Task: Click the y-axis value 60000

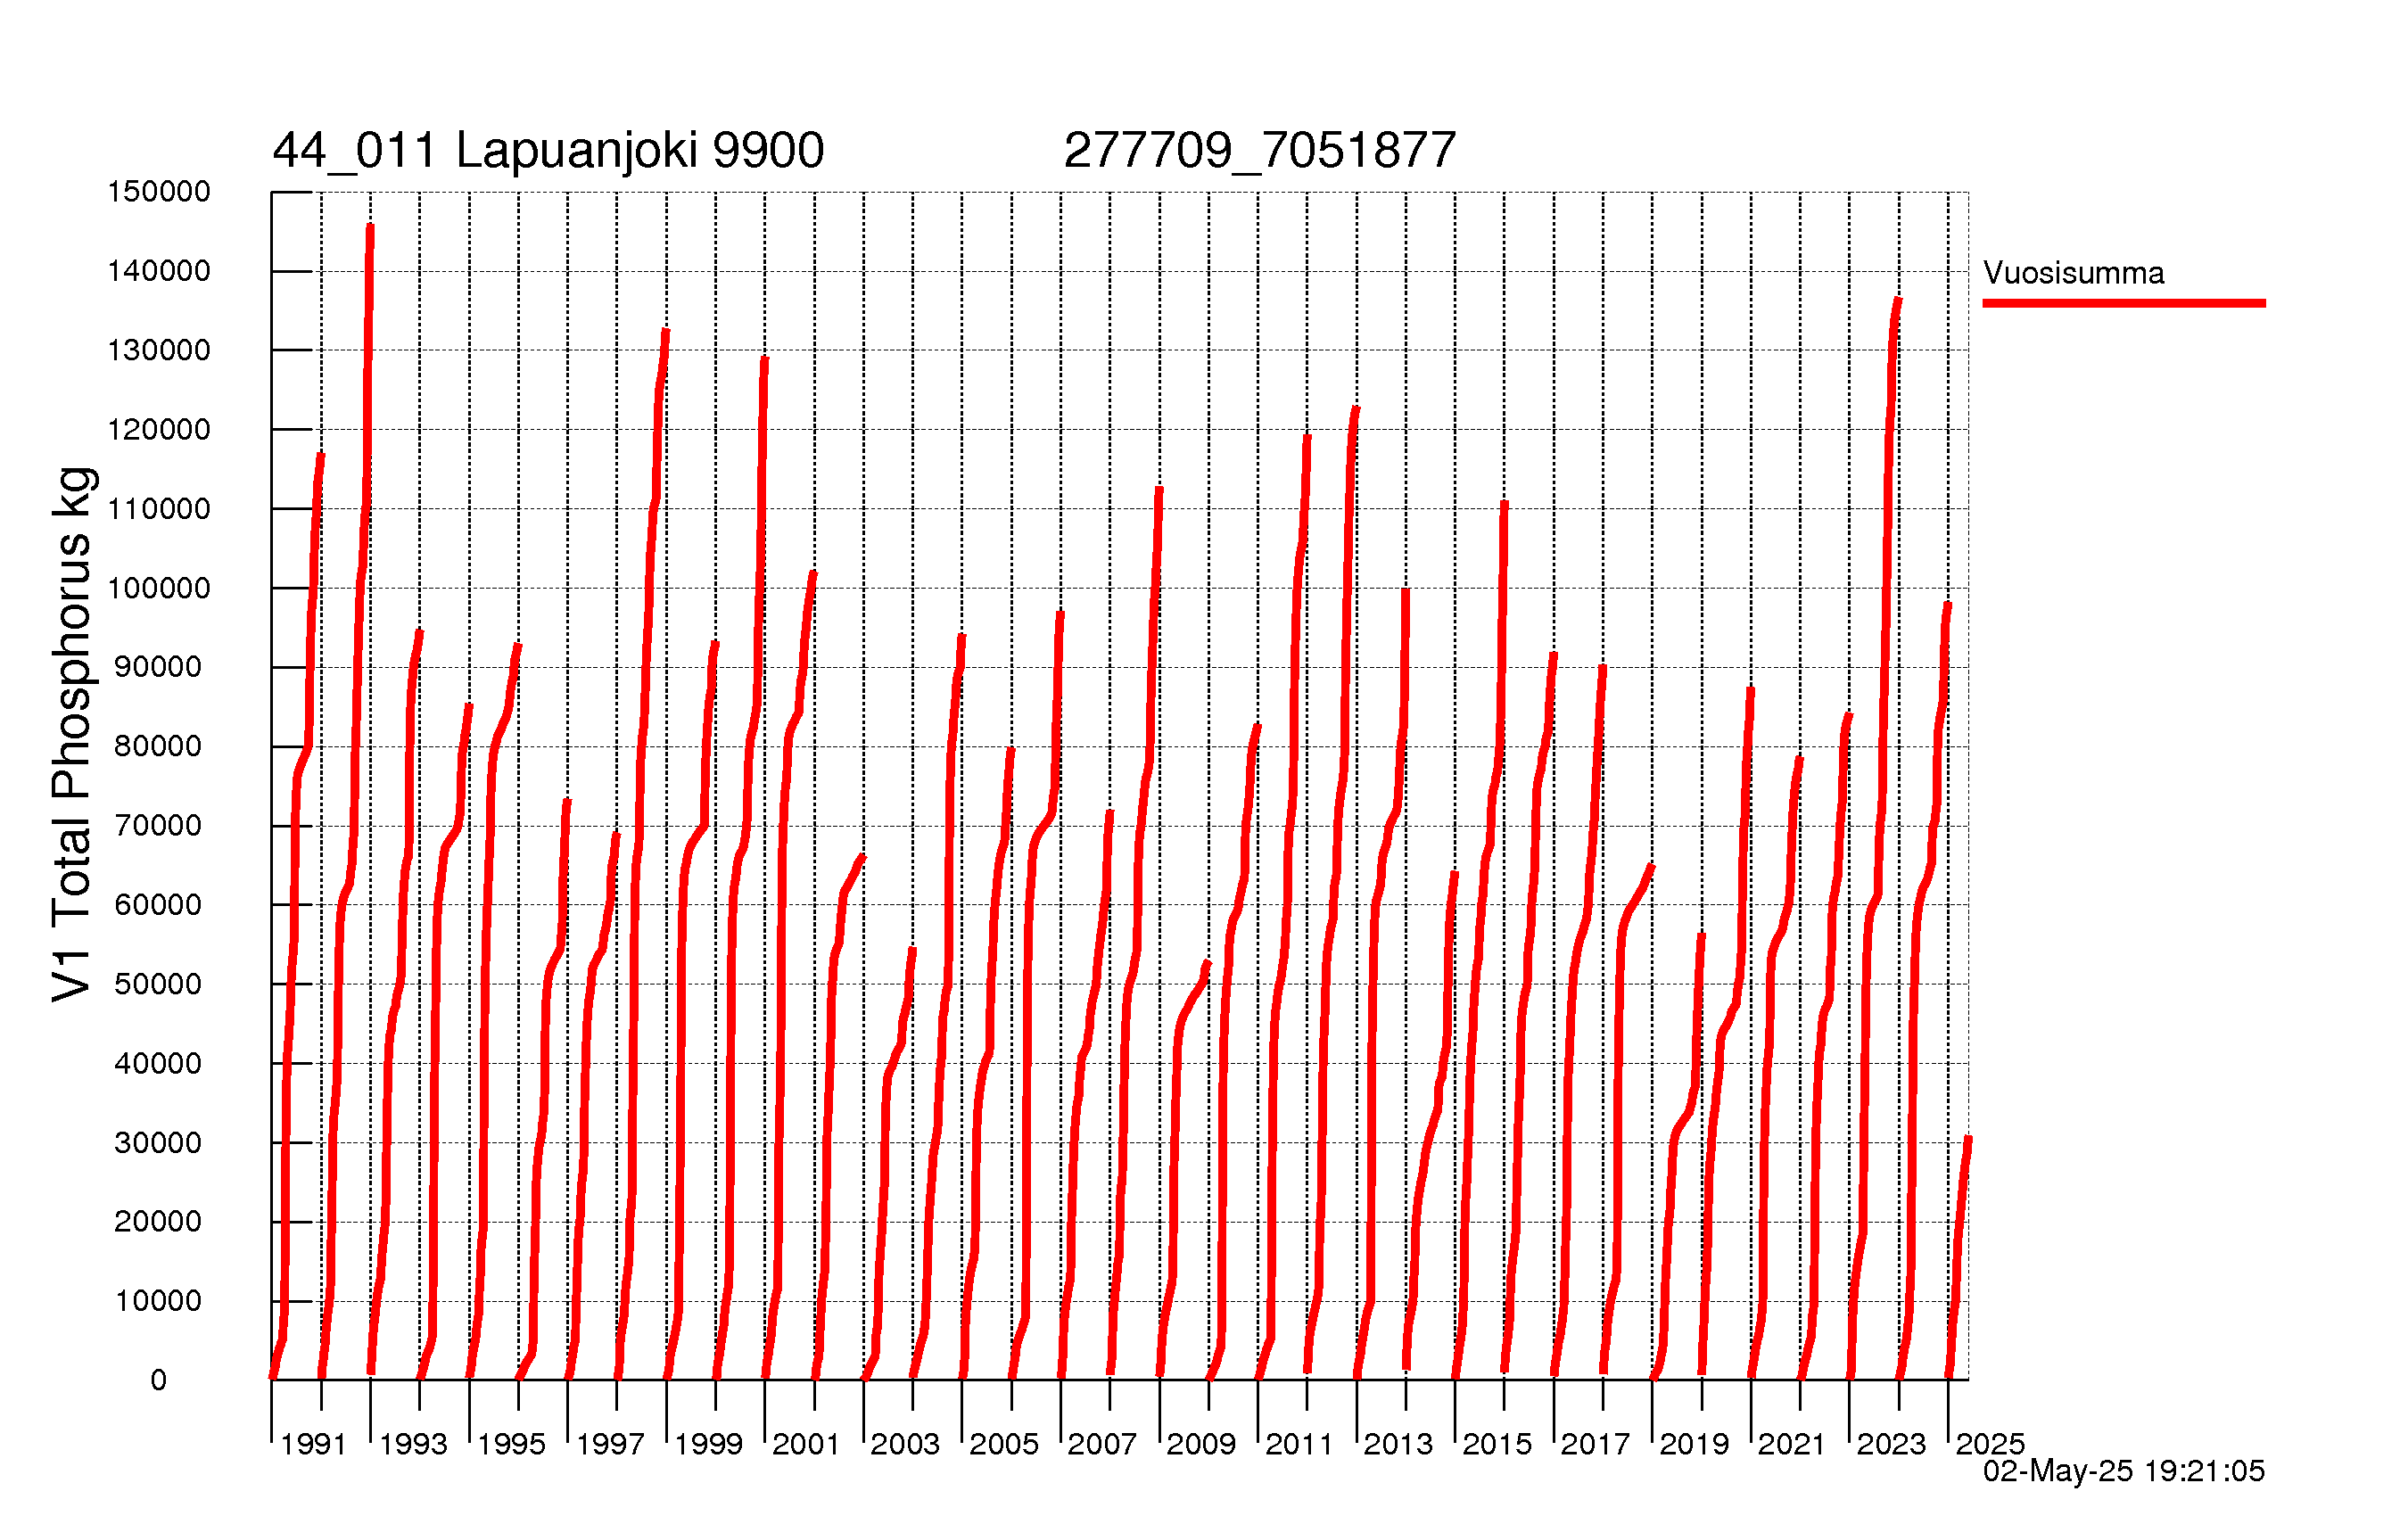Action: point(158,905)
